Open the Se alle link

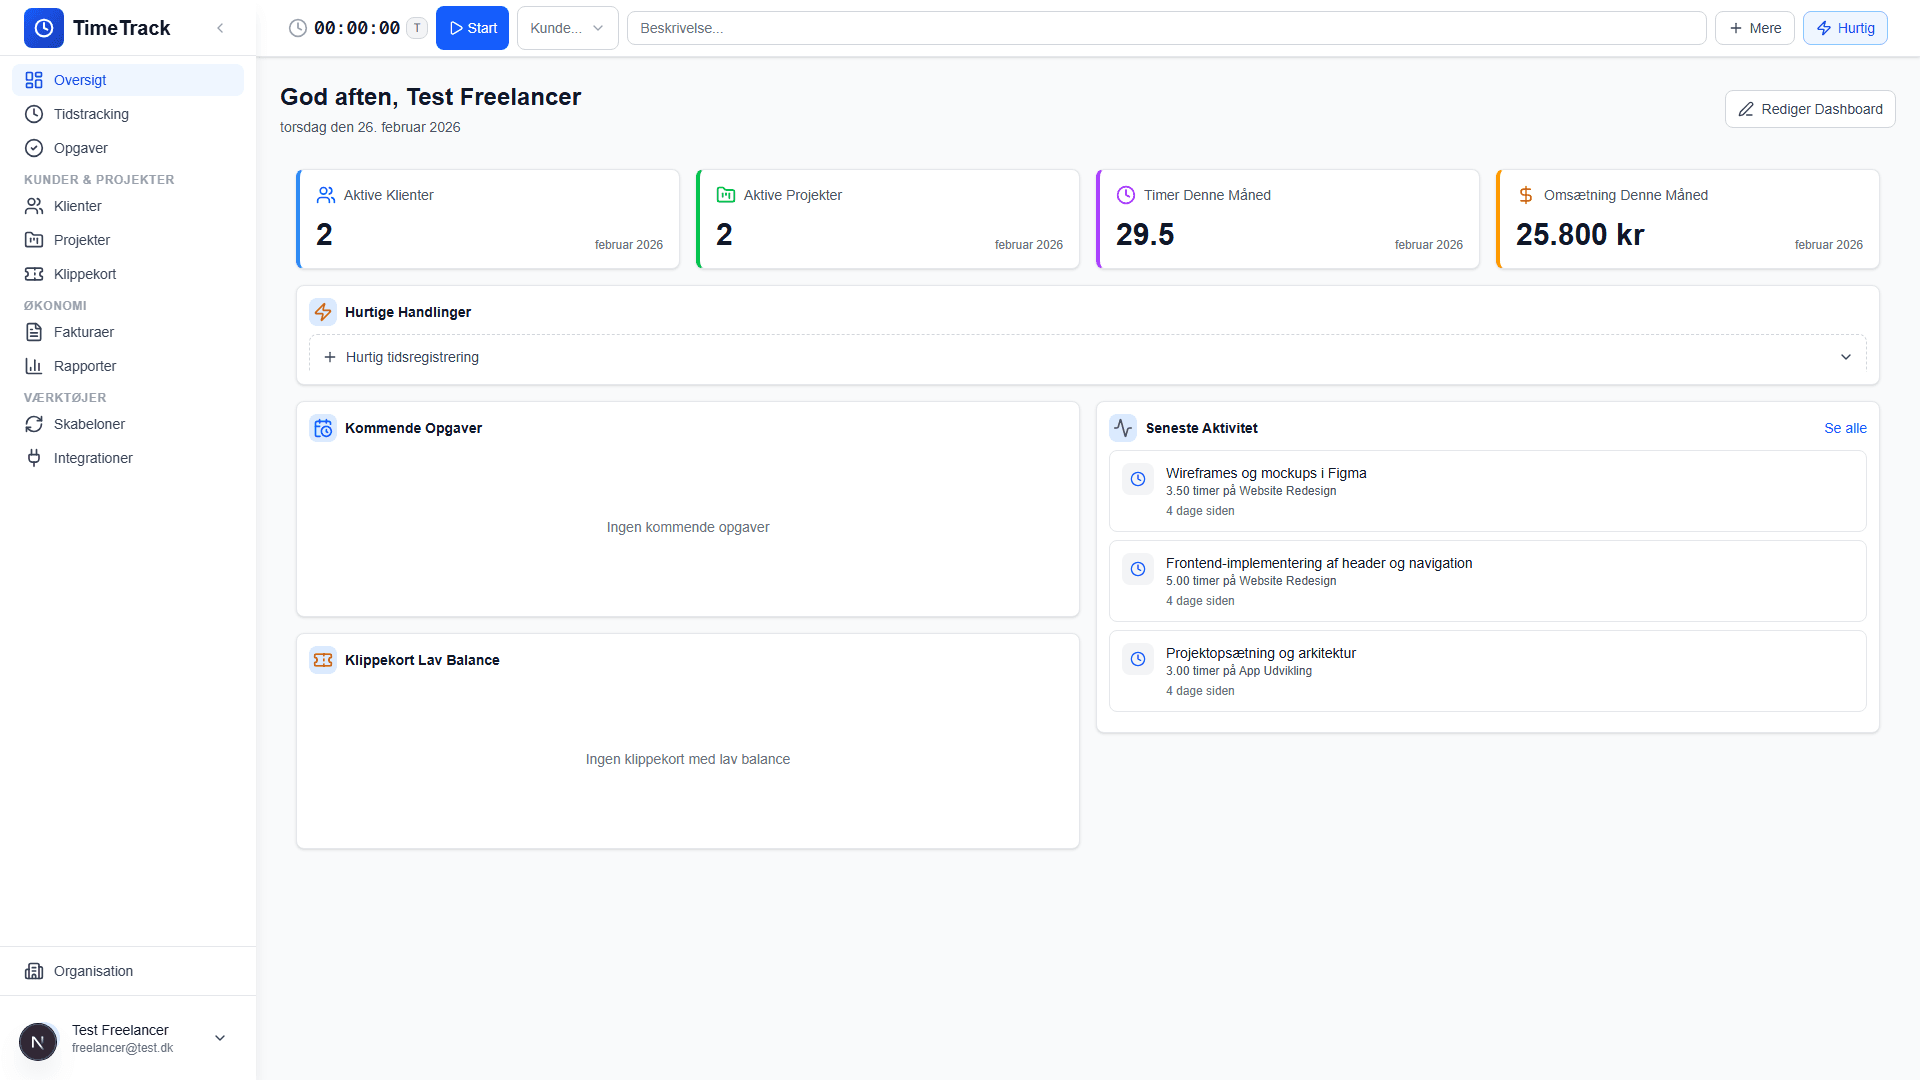1845,428
